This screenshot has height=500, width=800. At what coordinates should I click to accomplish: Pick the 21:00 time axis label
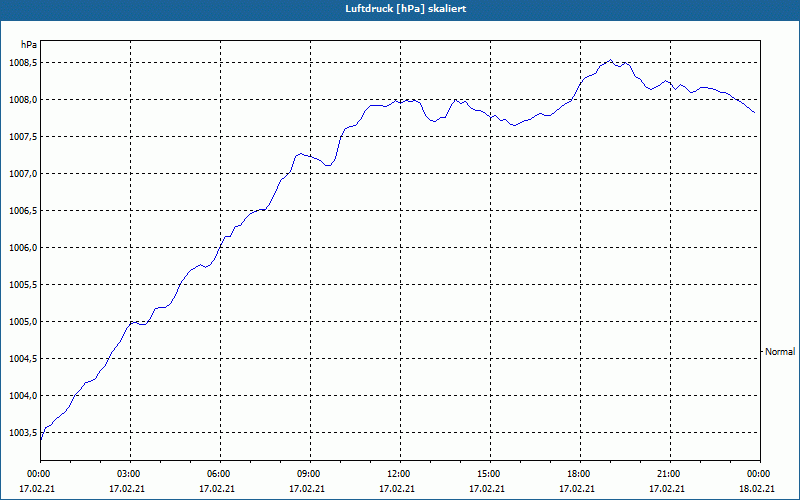coord(667,474)
